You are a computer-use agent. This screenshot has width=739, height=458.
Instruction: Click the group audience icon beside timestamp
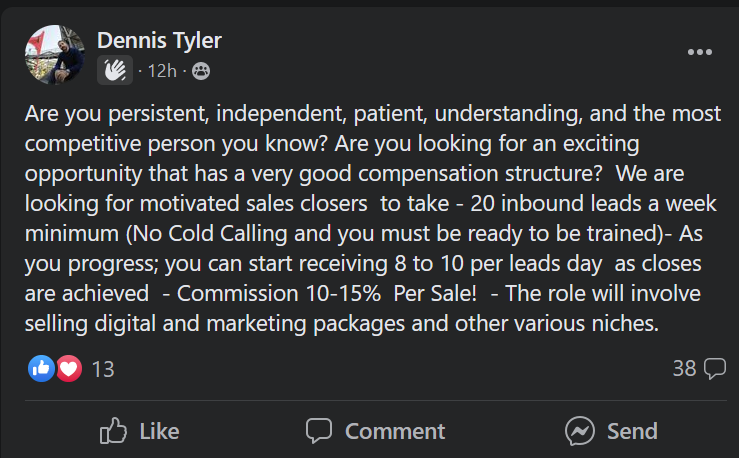tap(200, 71)
